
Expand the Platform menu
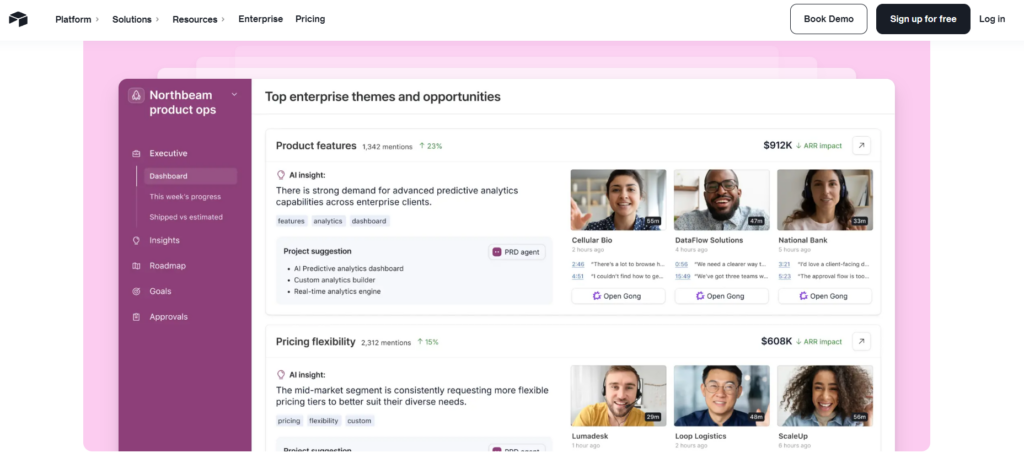click(x=77, y=19)
